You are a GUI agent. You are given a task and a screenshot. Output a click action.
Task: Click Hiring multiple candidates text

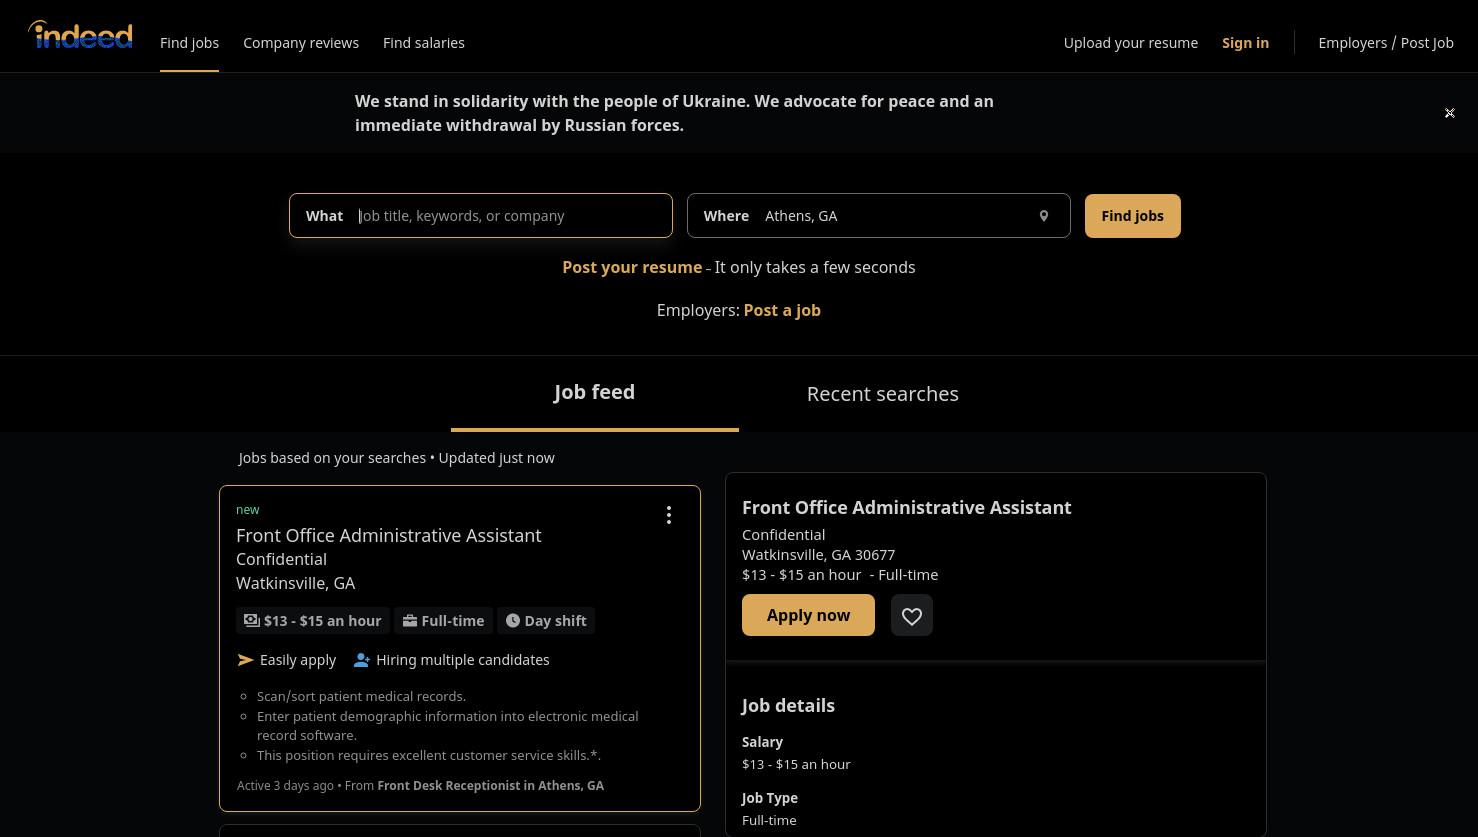(463, 660)
